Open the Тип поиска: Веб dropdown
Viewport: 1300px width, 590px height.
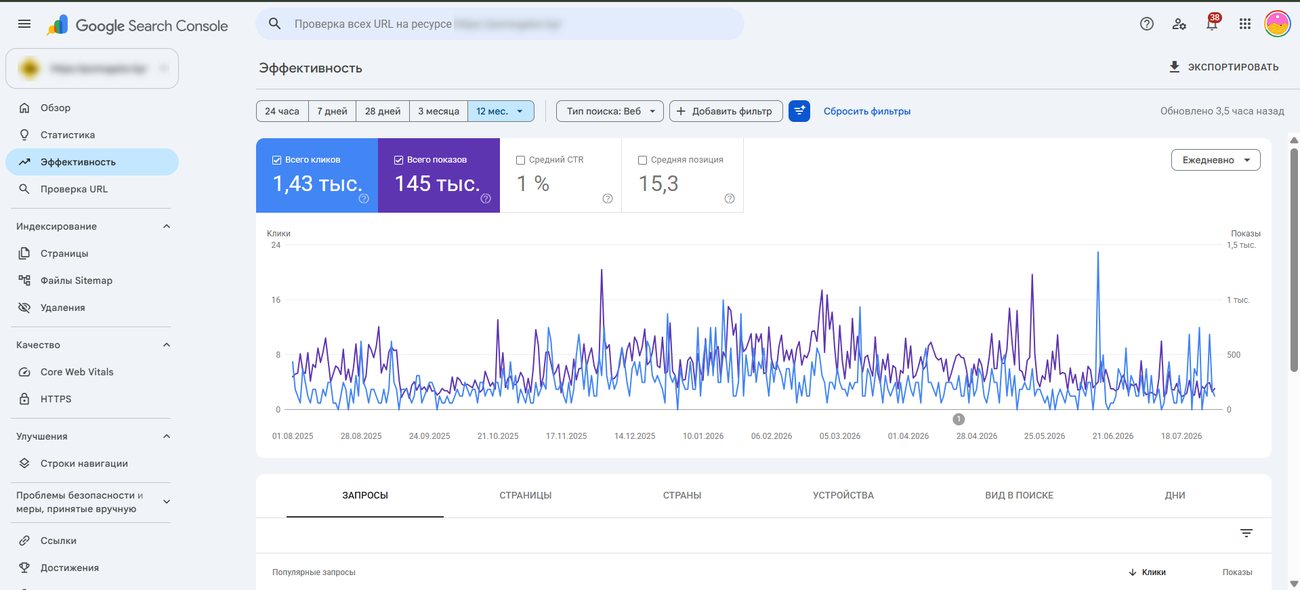(610, 111)
